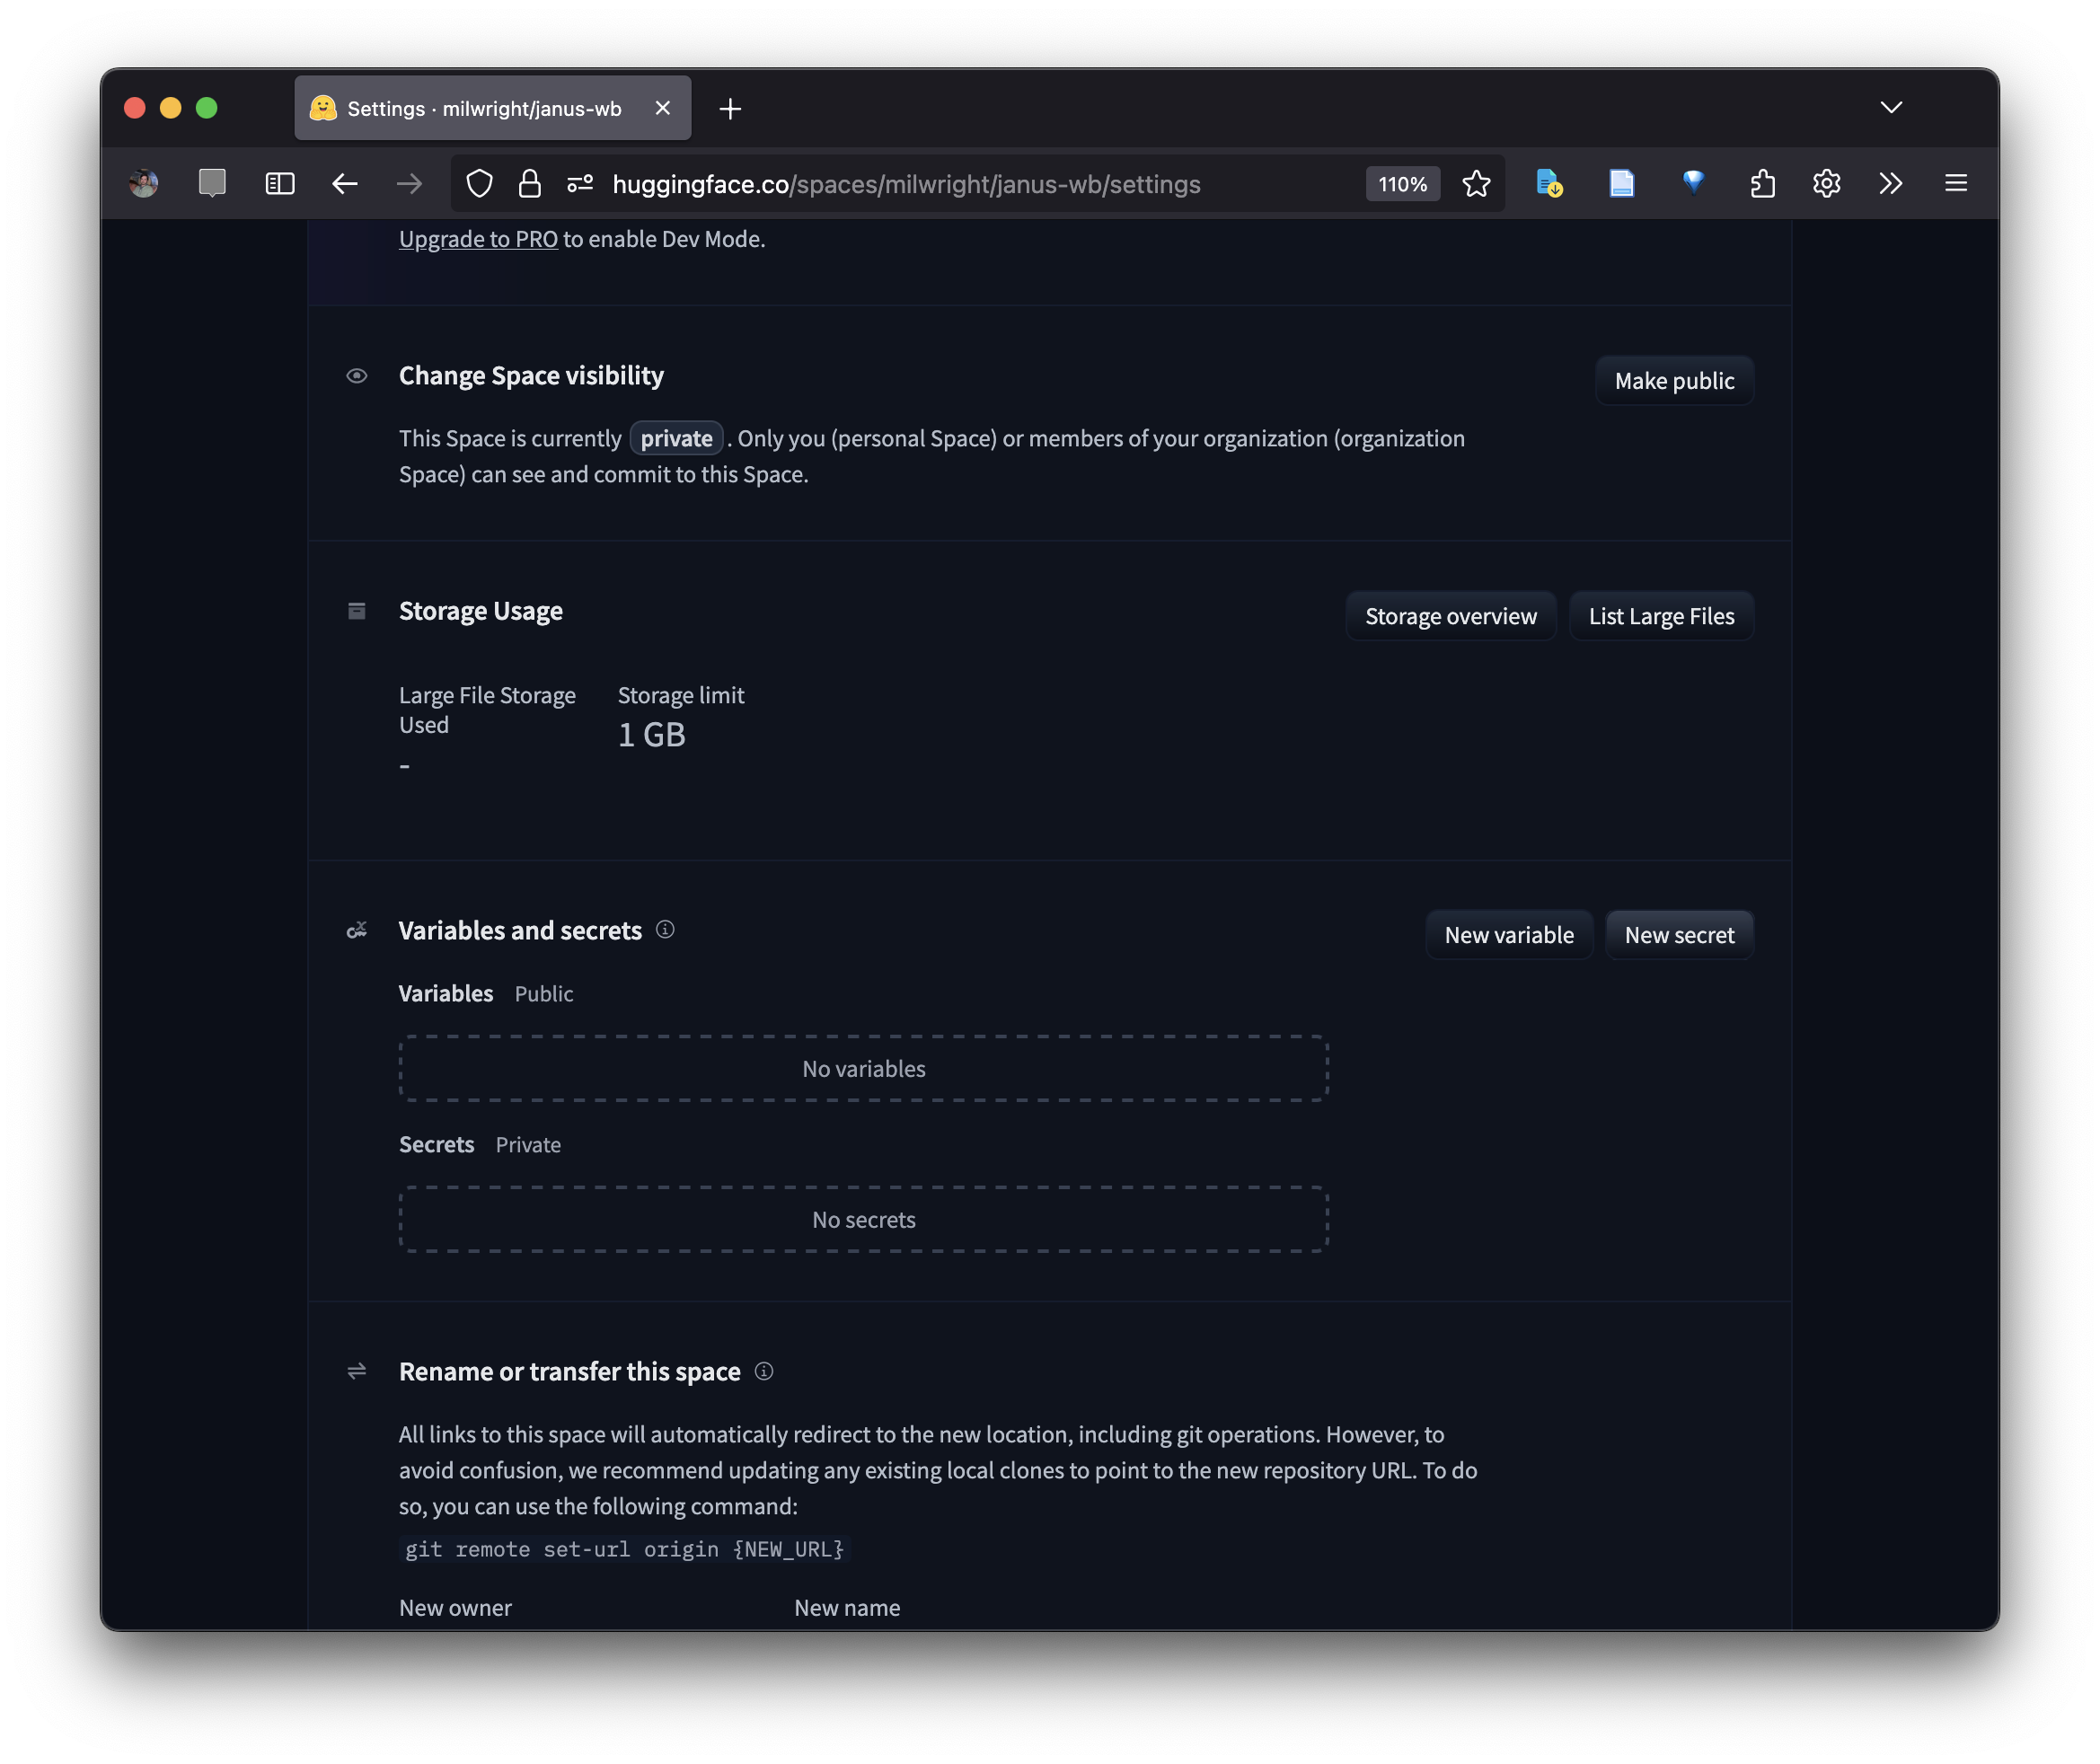2100x1764 pixels.
Task: Click the New secret button
Action: 1679,935
